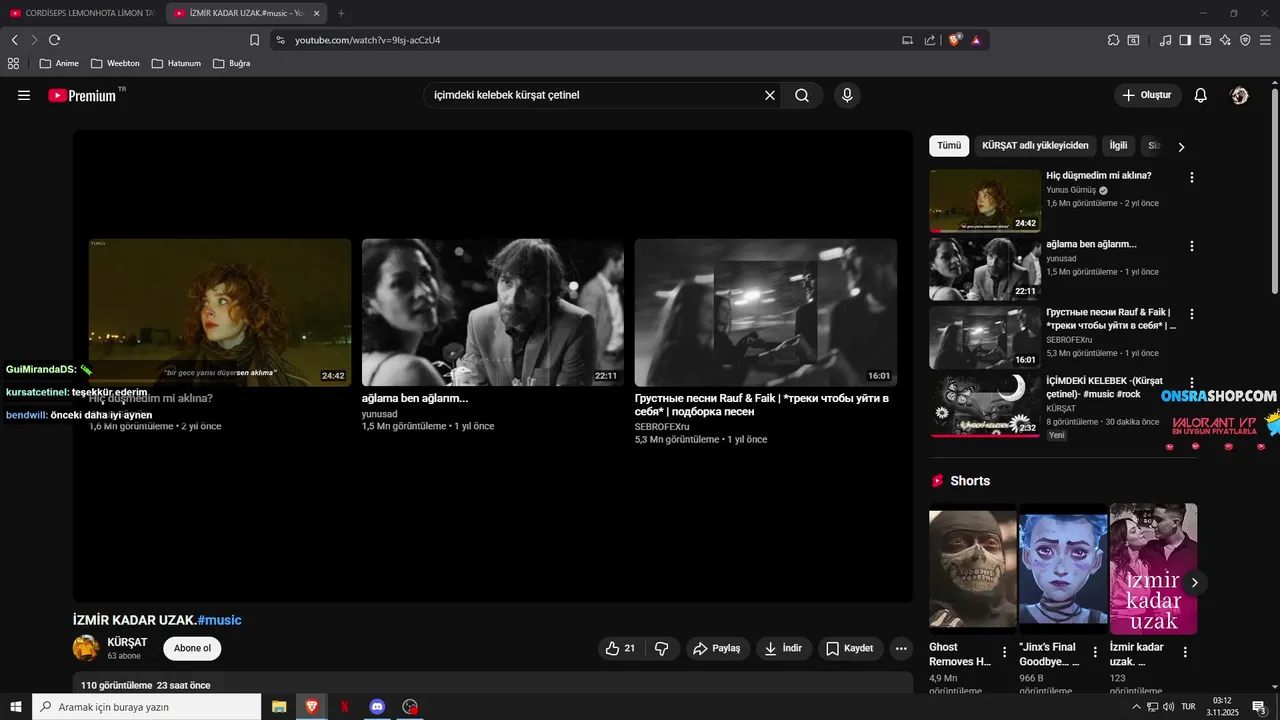
Task: Open YouTube notifications bell
Action: (x=1201, y=95)
